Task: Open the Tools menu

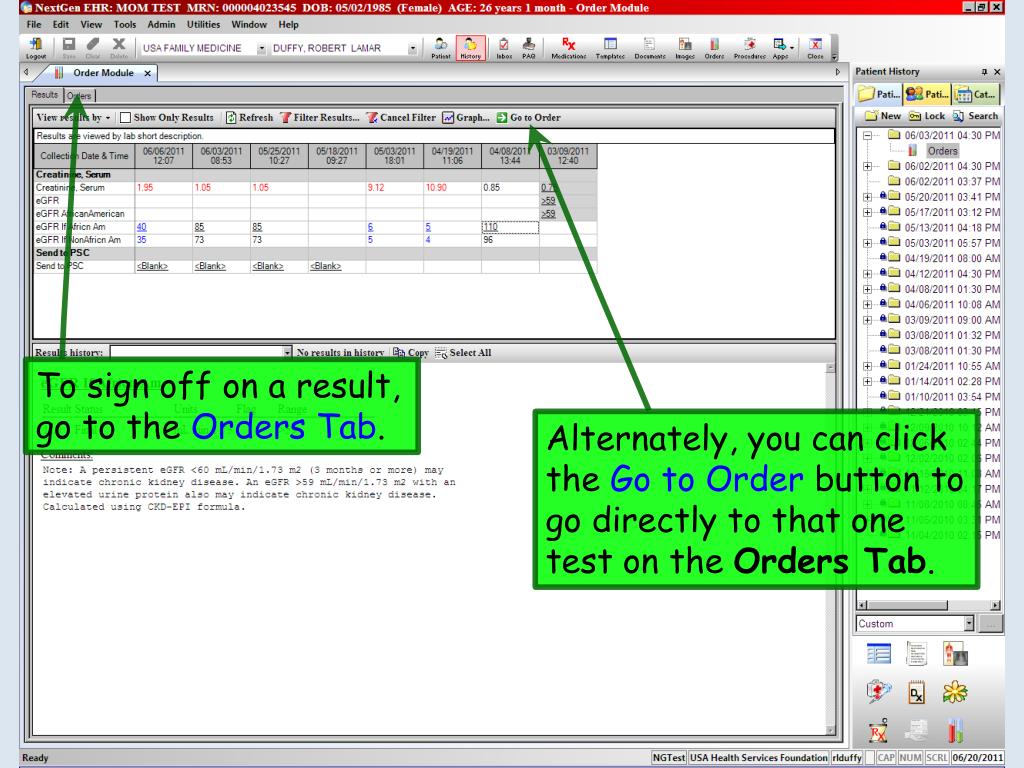Action: pos(125,24)
